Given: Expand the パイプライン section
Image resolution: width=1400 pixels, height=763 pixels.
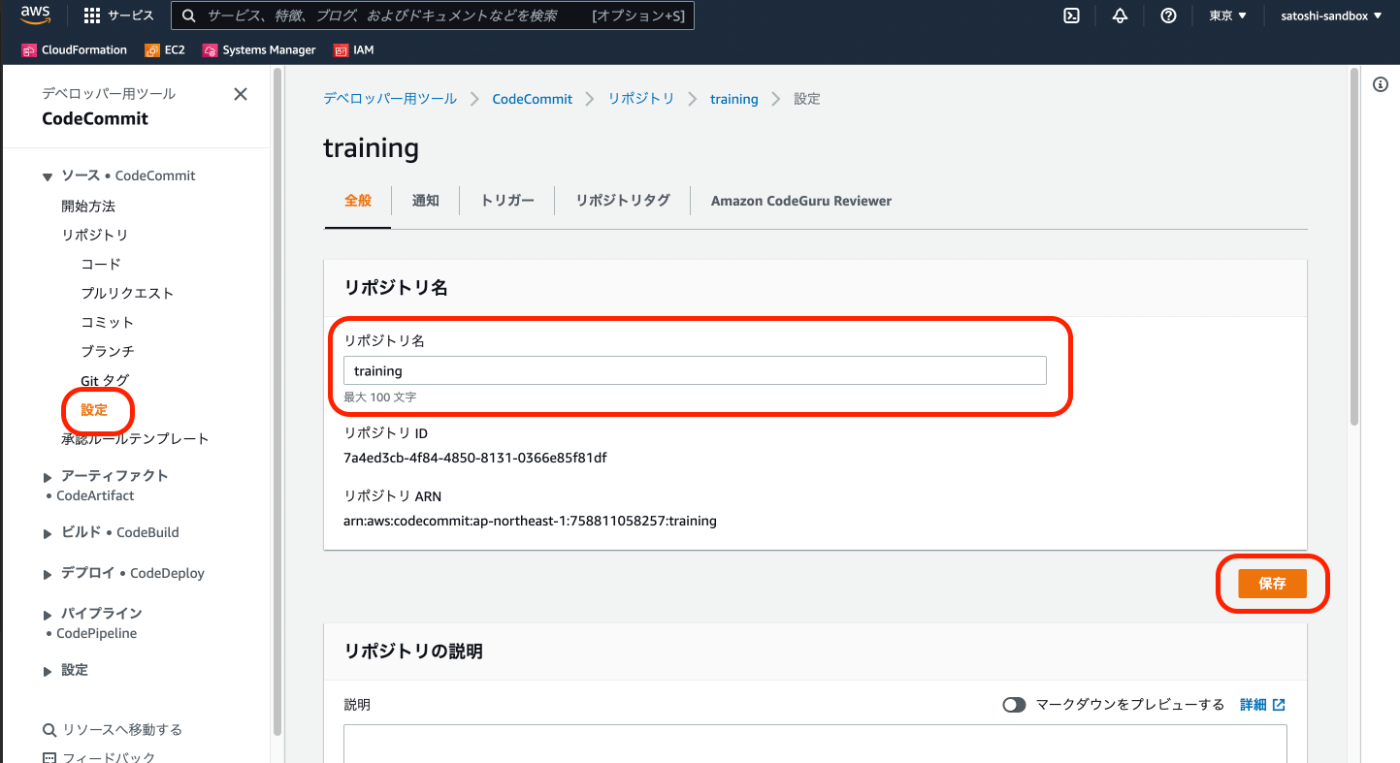Looking at the screenshot, I should pyautogui.click(x=47, y=615).
